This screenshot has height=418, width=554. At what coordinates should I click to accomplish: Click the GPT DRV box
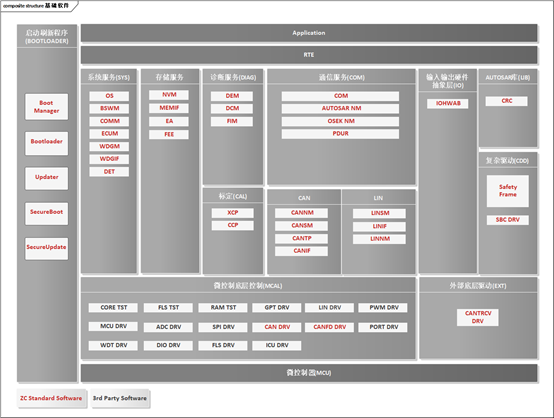pyautogui.click(x=277, y=307)
